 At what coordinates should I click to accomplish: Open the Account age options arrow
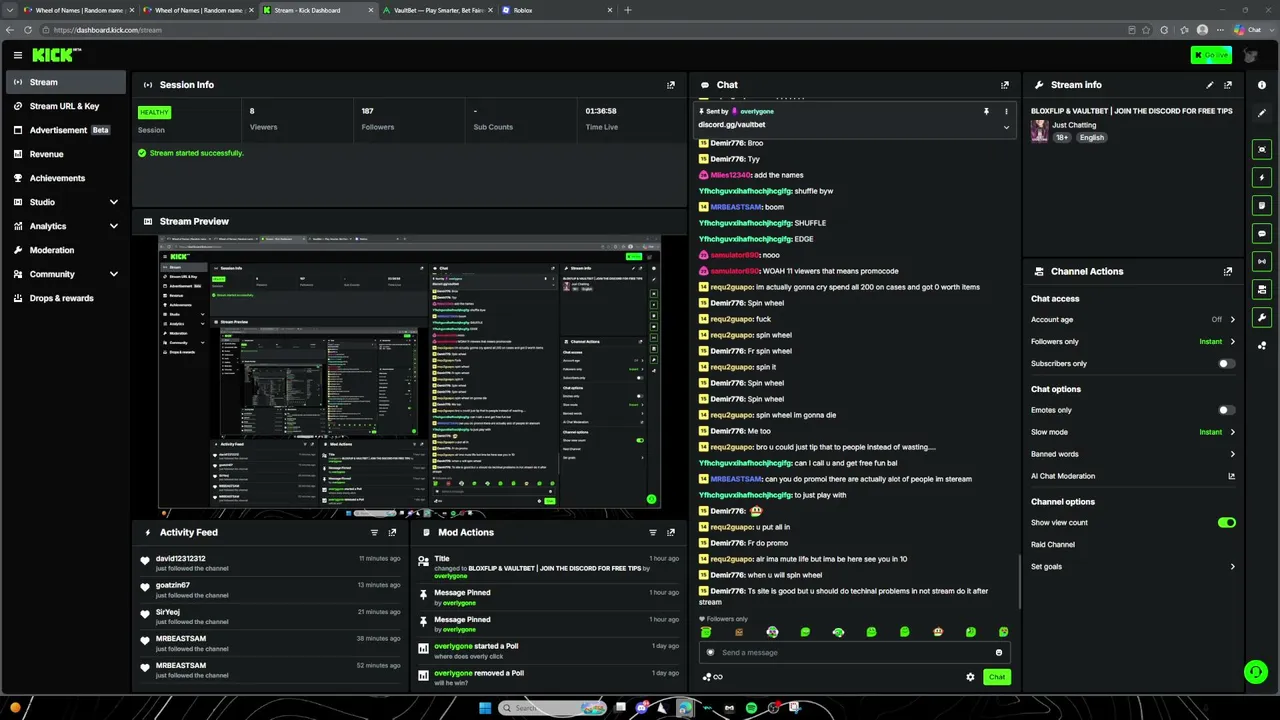tap(1232, 320)
